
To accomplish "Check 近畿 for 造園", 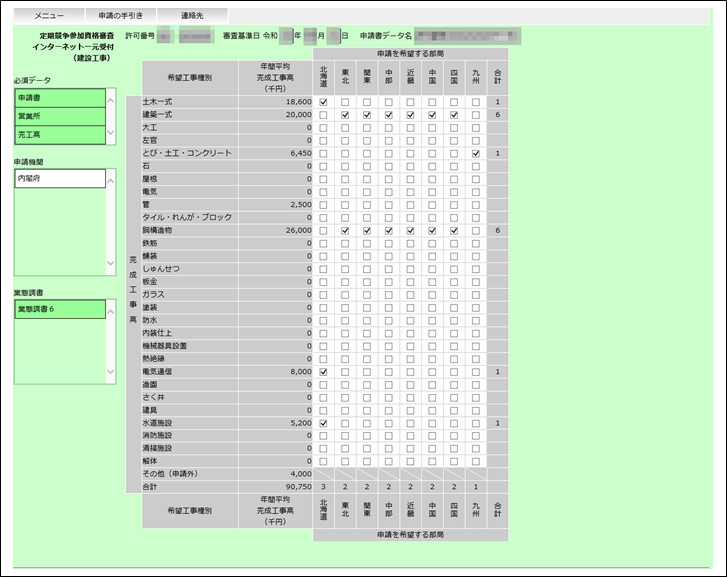I will 410,385.
